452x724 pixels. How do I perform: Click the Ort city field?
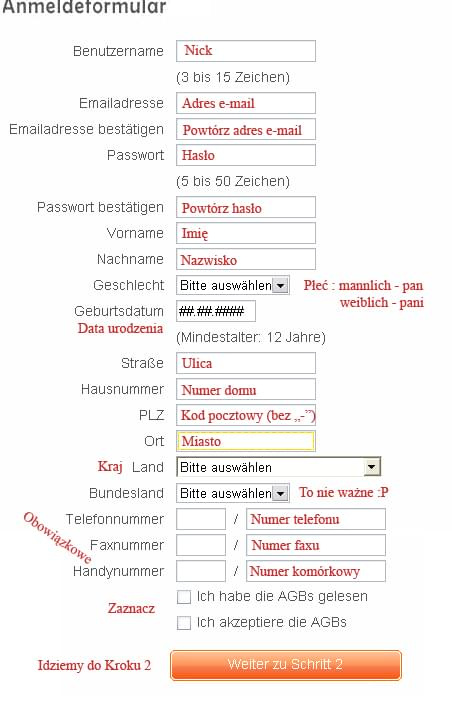(246, 441)
